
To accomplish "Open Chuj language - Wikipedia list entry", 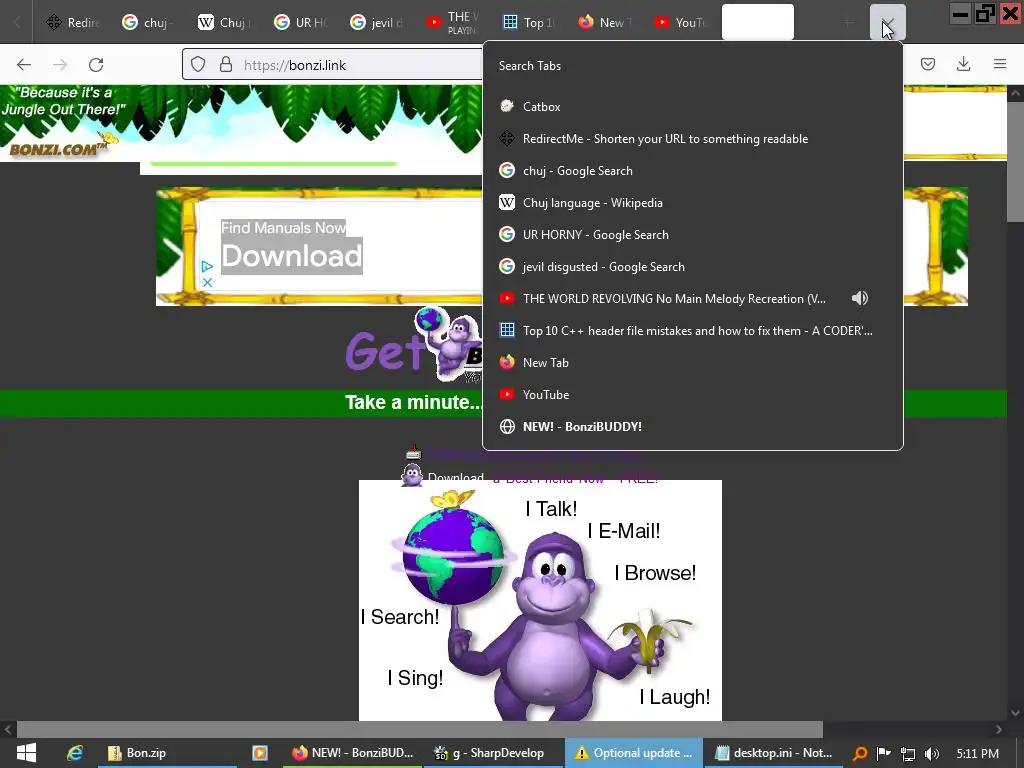I will pyautogui.click(x=692, y=202).
